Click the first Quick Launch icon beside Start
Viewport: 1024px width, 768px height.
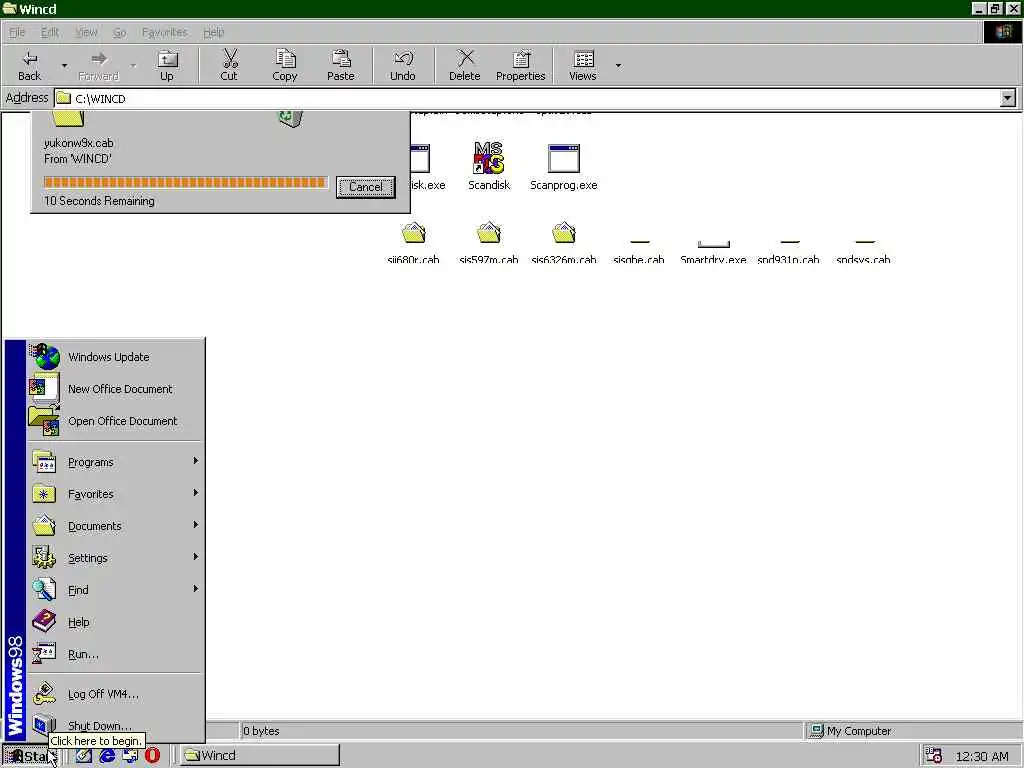(x=84, y=756)
